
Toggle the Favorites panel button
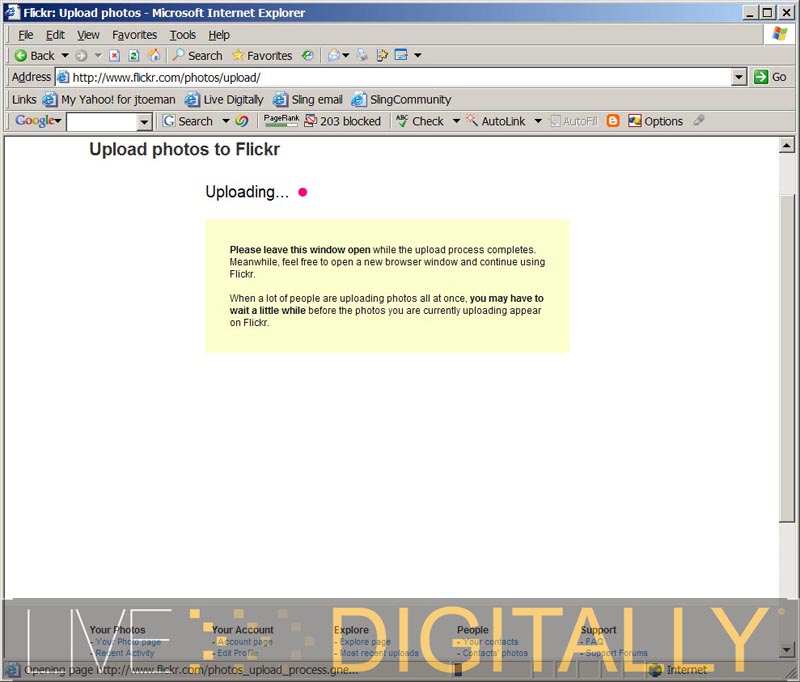tap(262, 55)
